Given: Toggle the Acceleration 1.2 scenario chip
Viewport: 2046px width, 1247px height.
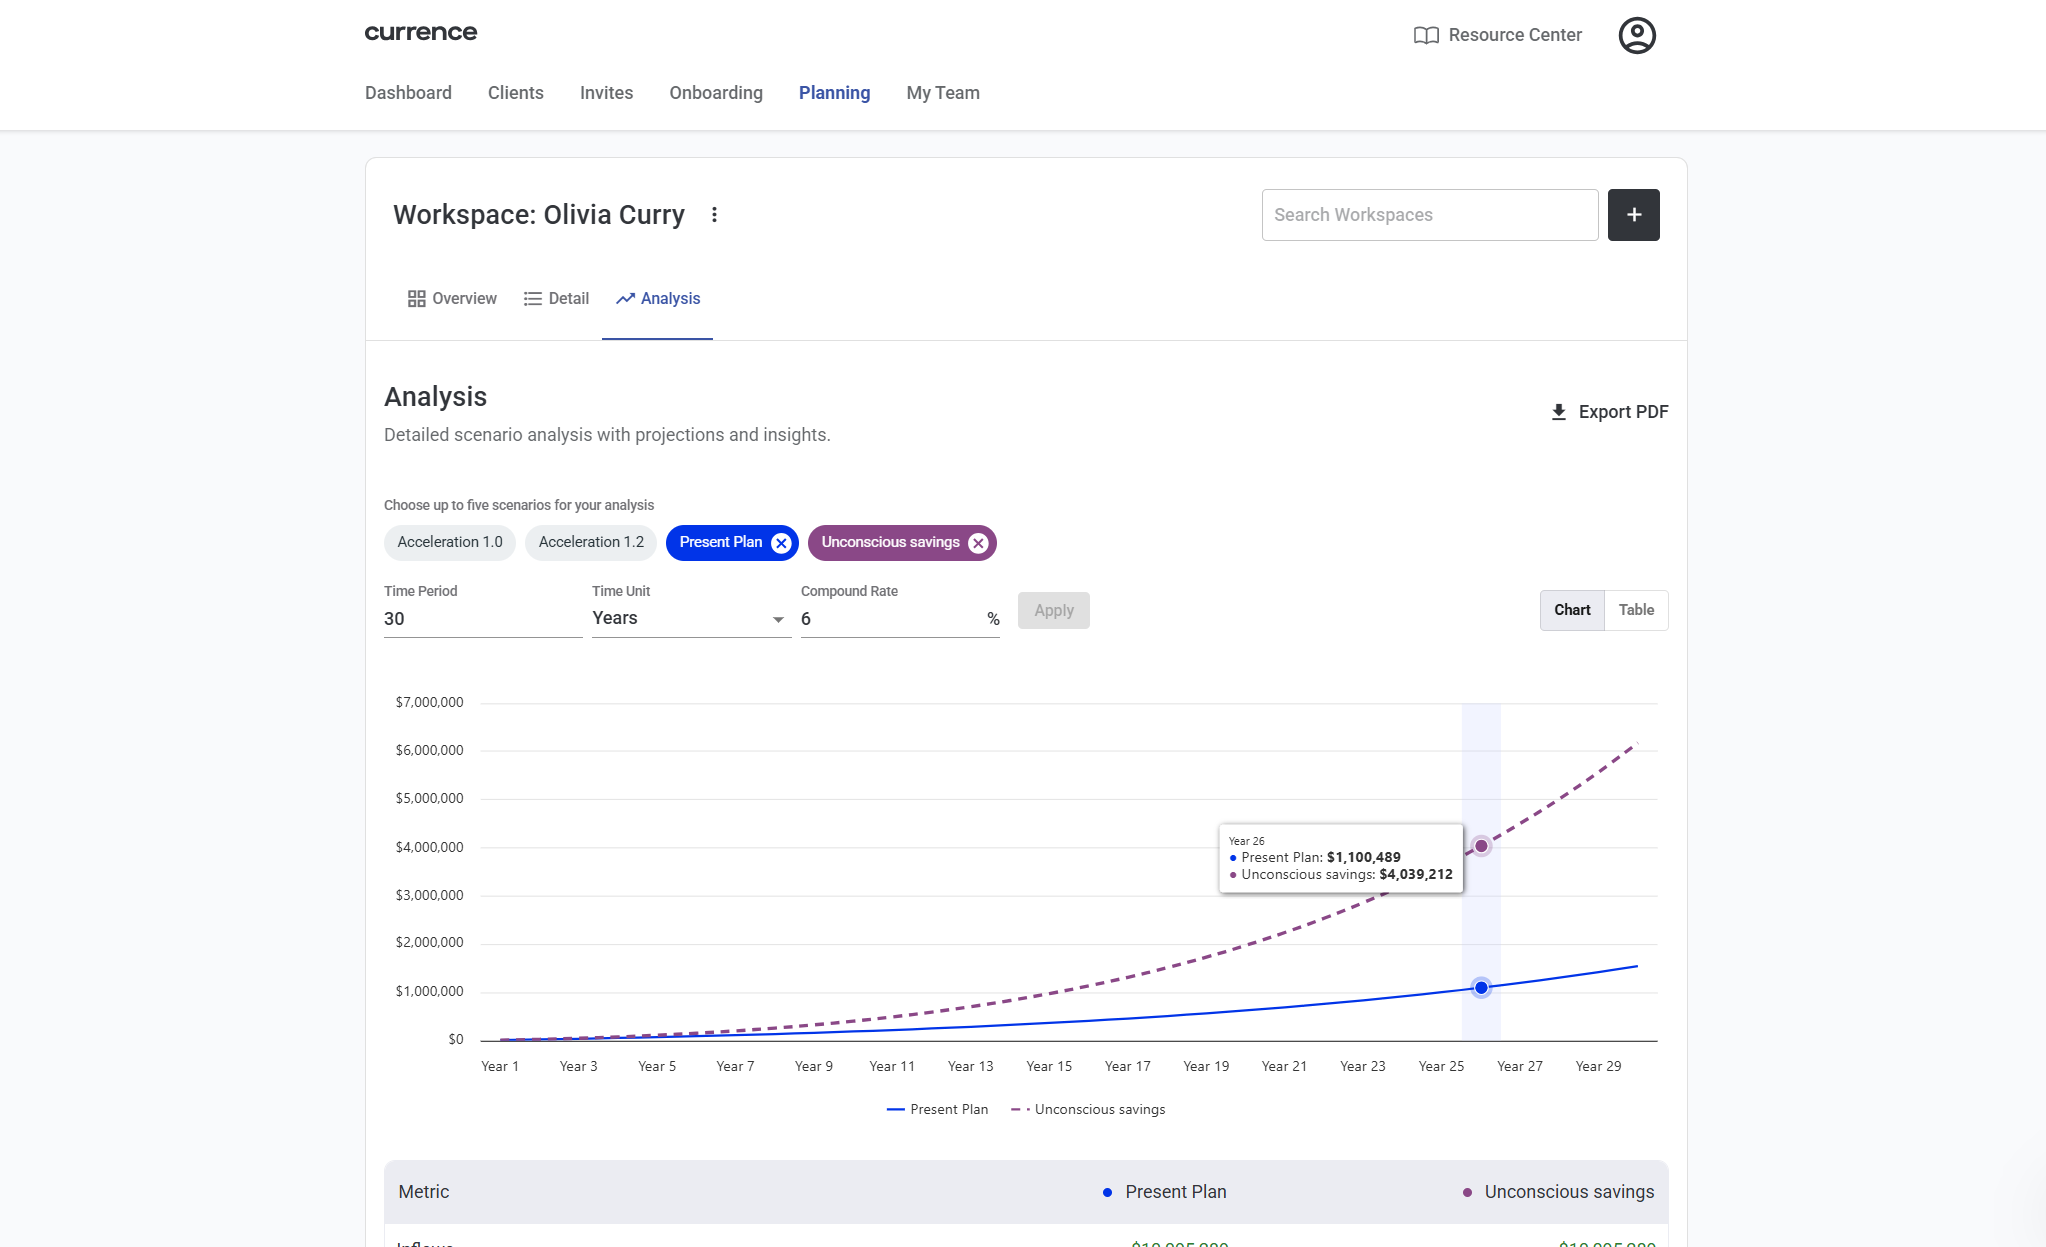Looking at the screenshot, I should 591,542.
